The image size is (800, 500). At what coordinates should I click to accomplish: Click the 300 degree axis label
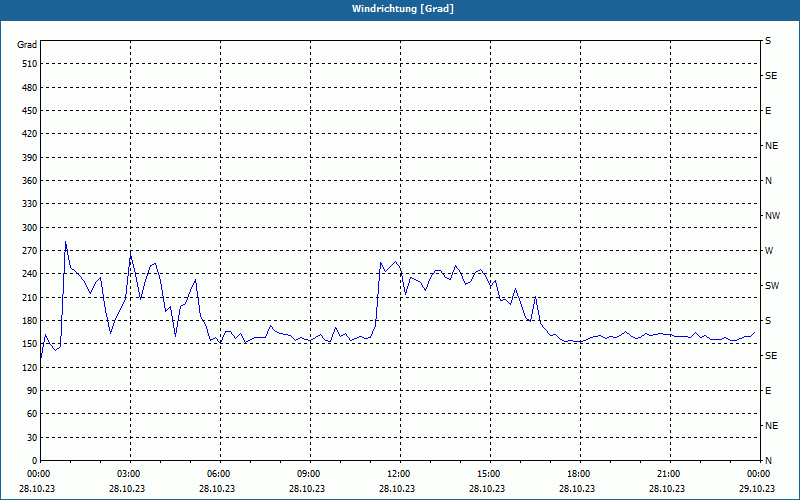point(30,227)
